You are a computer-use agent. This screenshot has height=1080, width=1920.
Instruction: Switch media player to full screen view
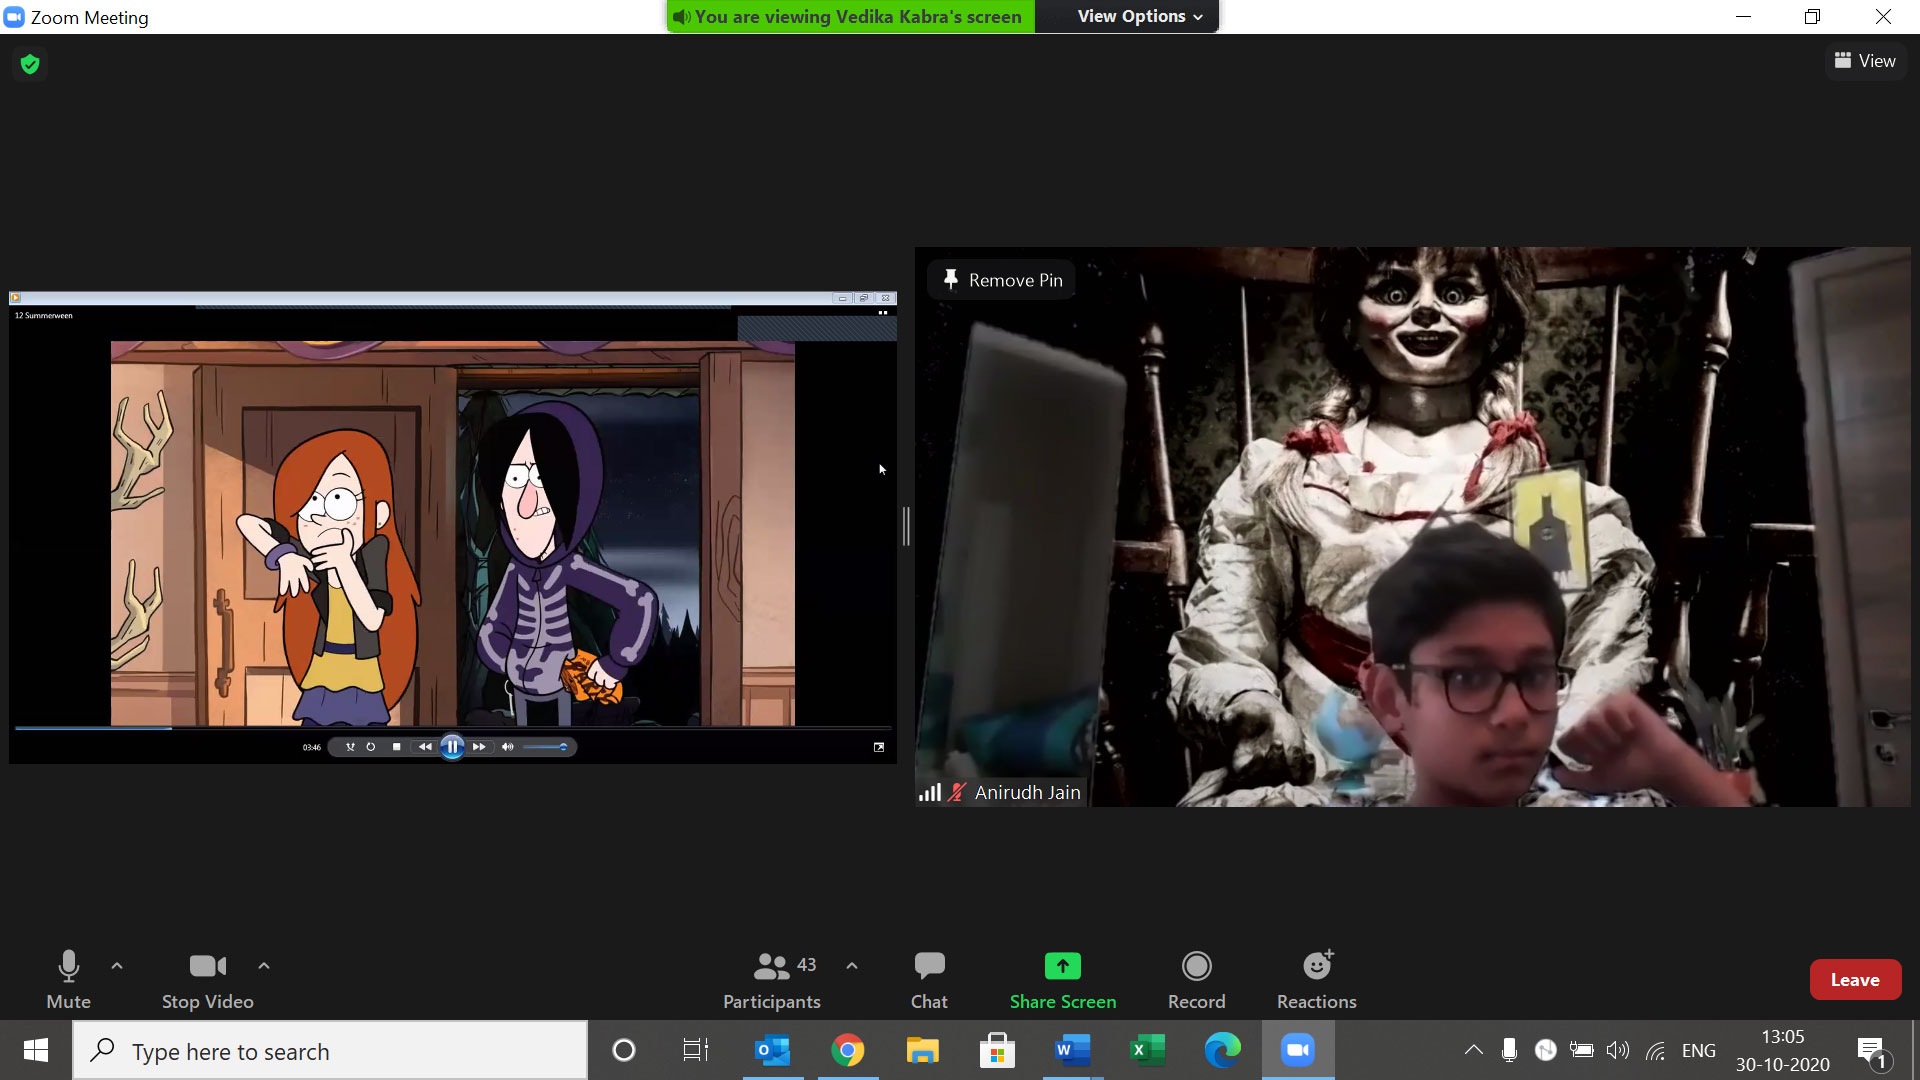879,747
